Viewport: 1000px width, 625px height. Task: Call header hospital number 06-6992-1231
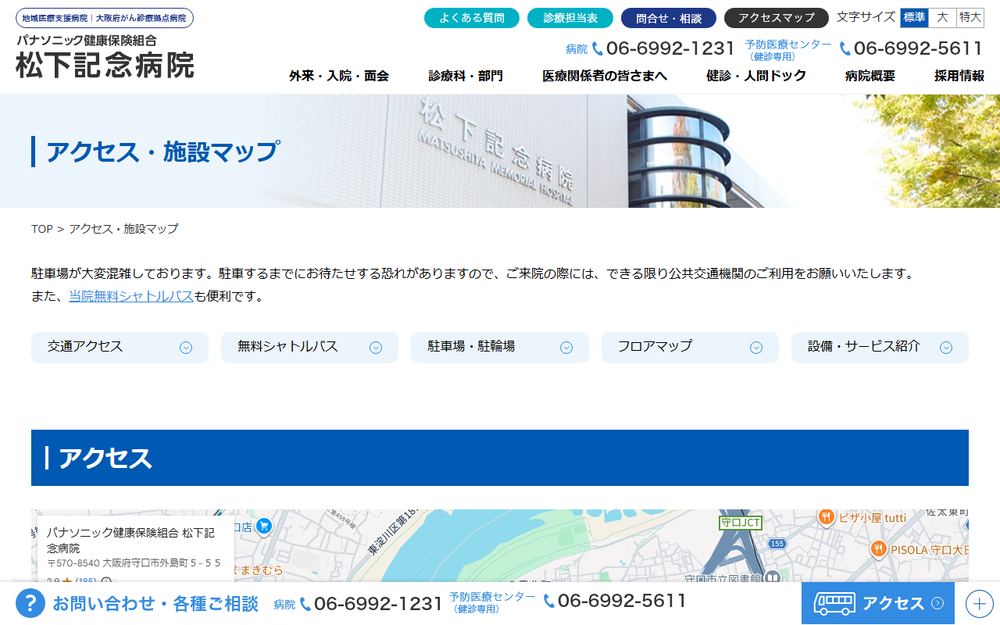(x=670, y=48)
